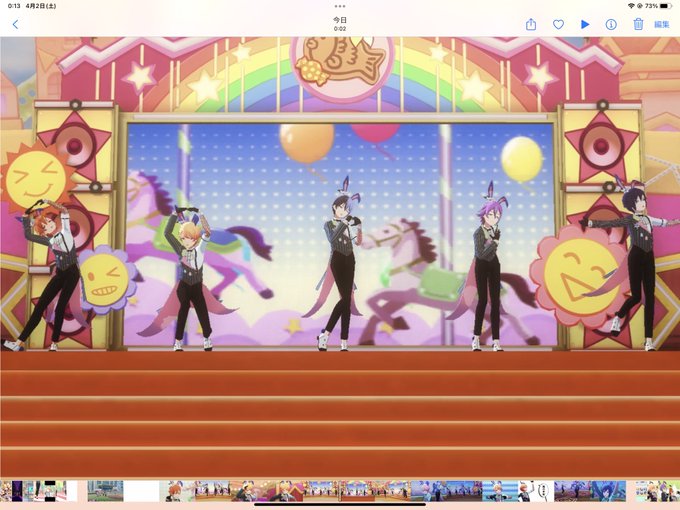
Task: Select the street building thumbnail in filmstrip
Action: [x=105, y=491]
